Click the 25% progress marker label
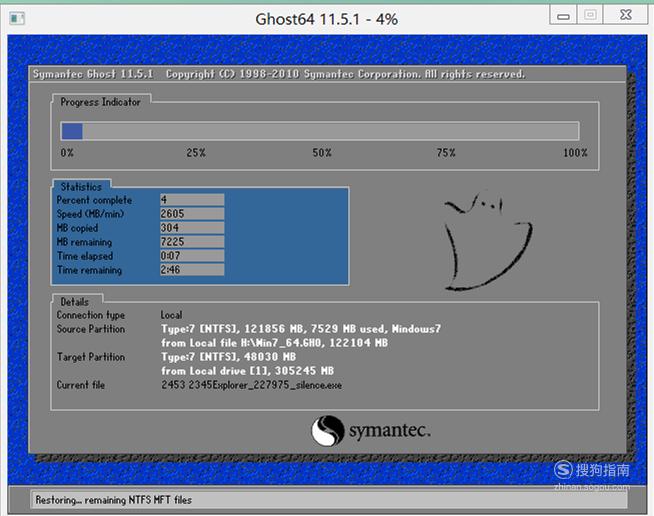The image size is (654, 516). pos(196,153)
